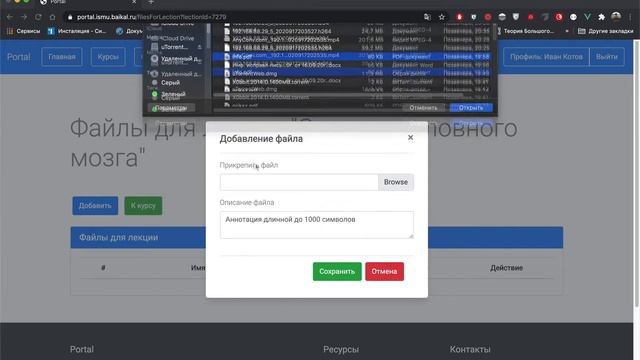Eject the uTorrent volume
Screen dimensions: 640x360
click(x=199, y=47)
